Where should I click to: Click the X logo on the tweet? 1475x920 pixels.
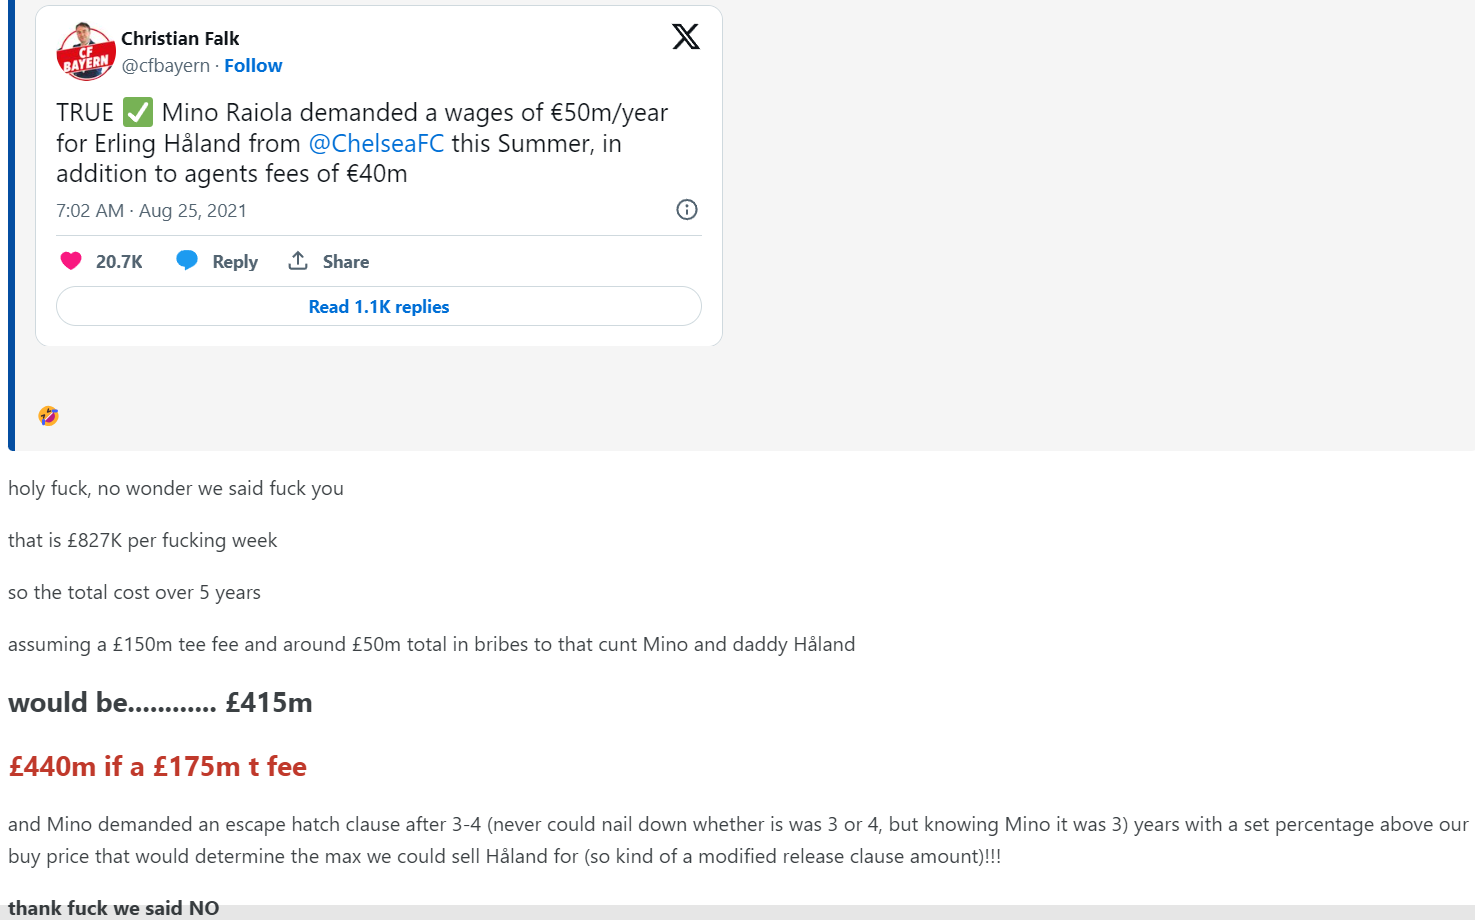pyautogui.click(x=686, y=37)
